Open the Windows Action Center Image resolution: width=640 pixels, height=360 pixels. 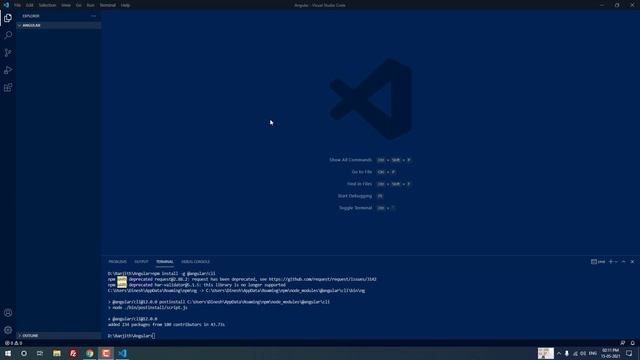(629, 353)
